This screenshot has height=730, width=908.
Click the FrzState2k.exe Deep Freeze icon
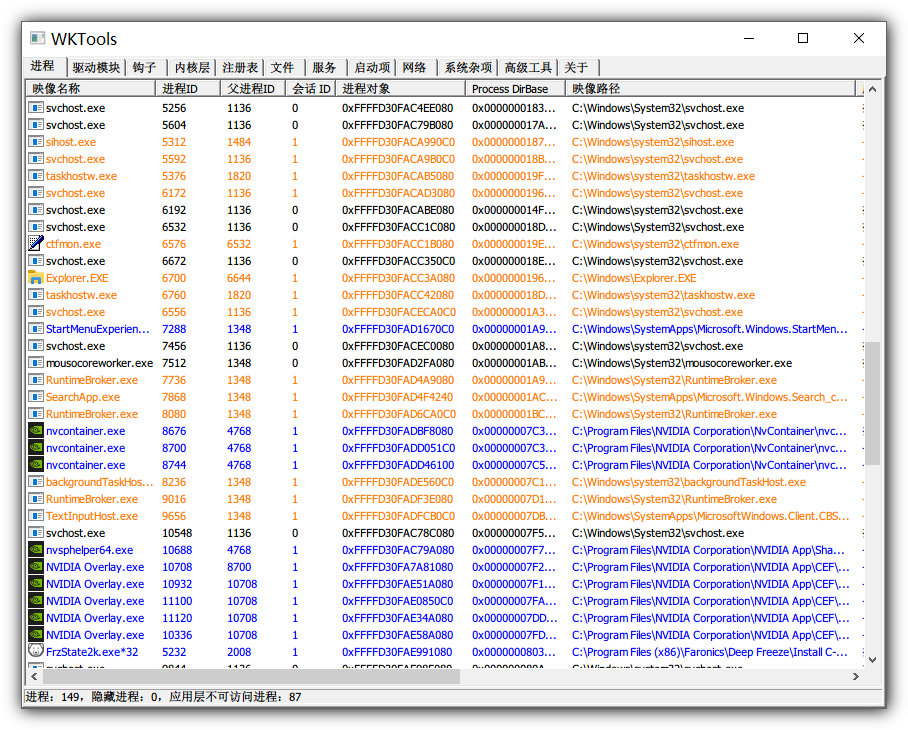(x=33, y=652)
